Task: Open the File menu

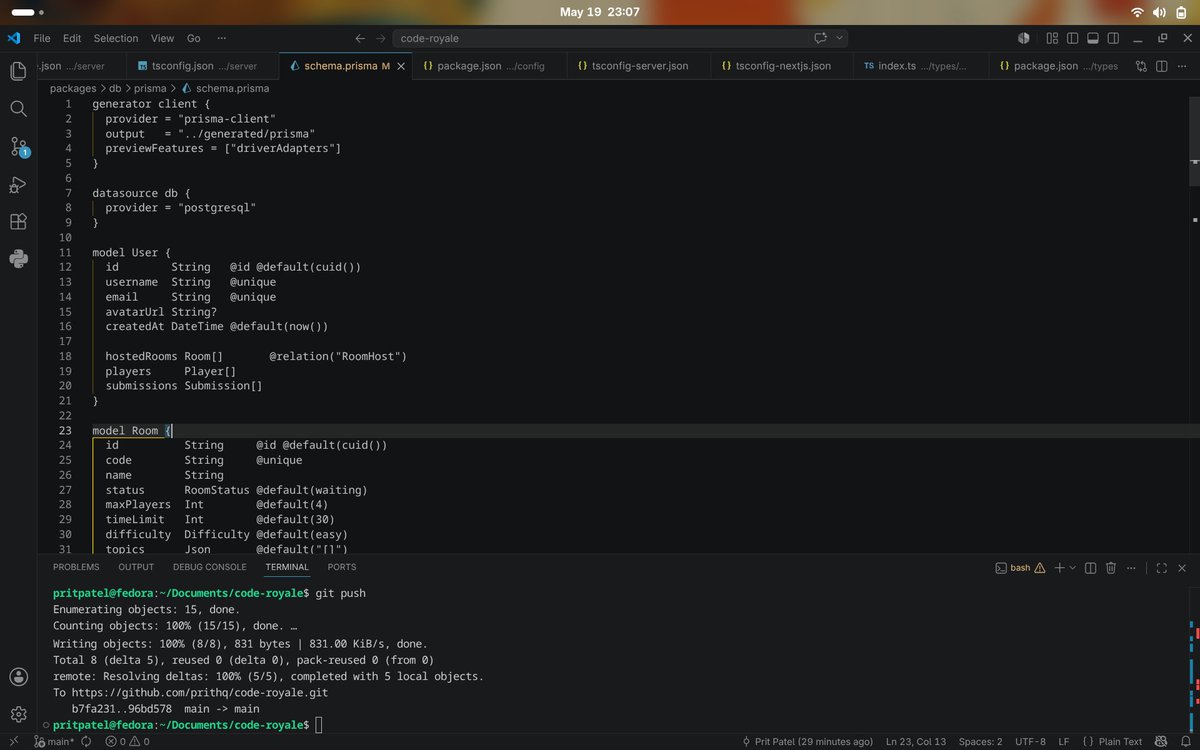Action: pyautogui.click(x=42, y=38)
